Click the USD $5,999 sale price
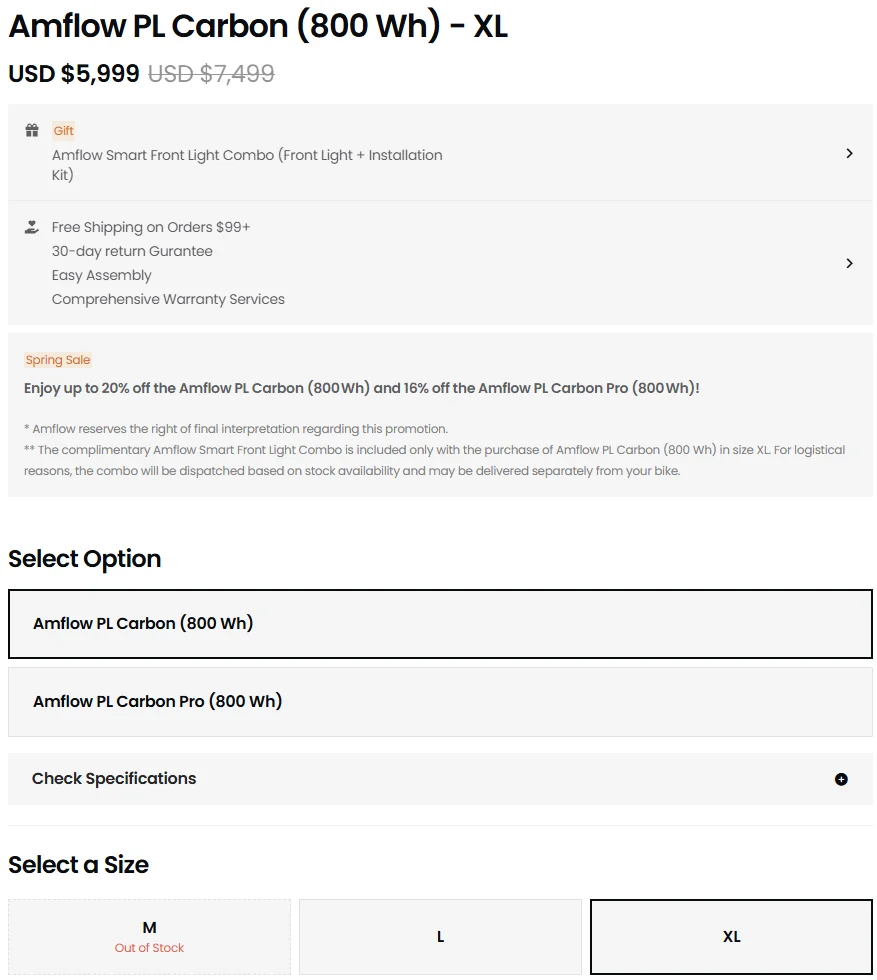877x980 pixels. click(74, 74)
